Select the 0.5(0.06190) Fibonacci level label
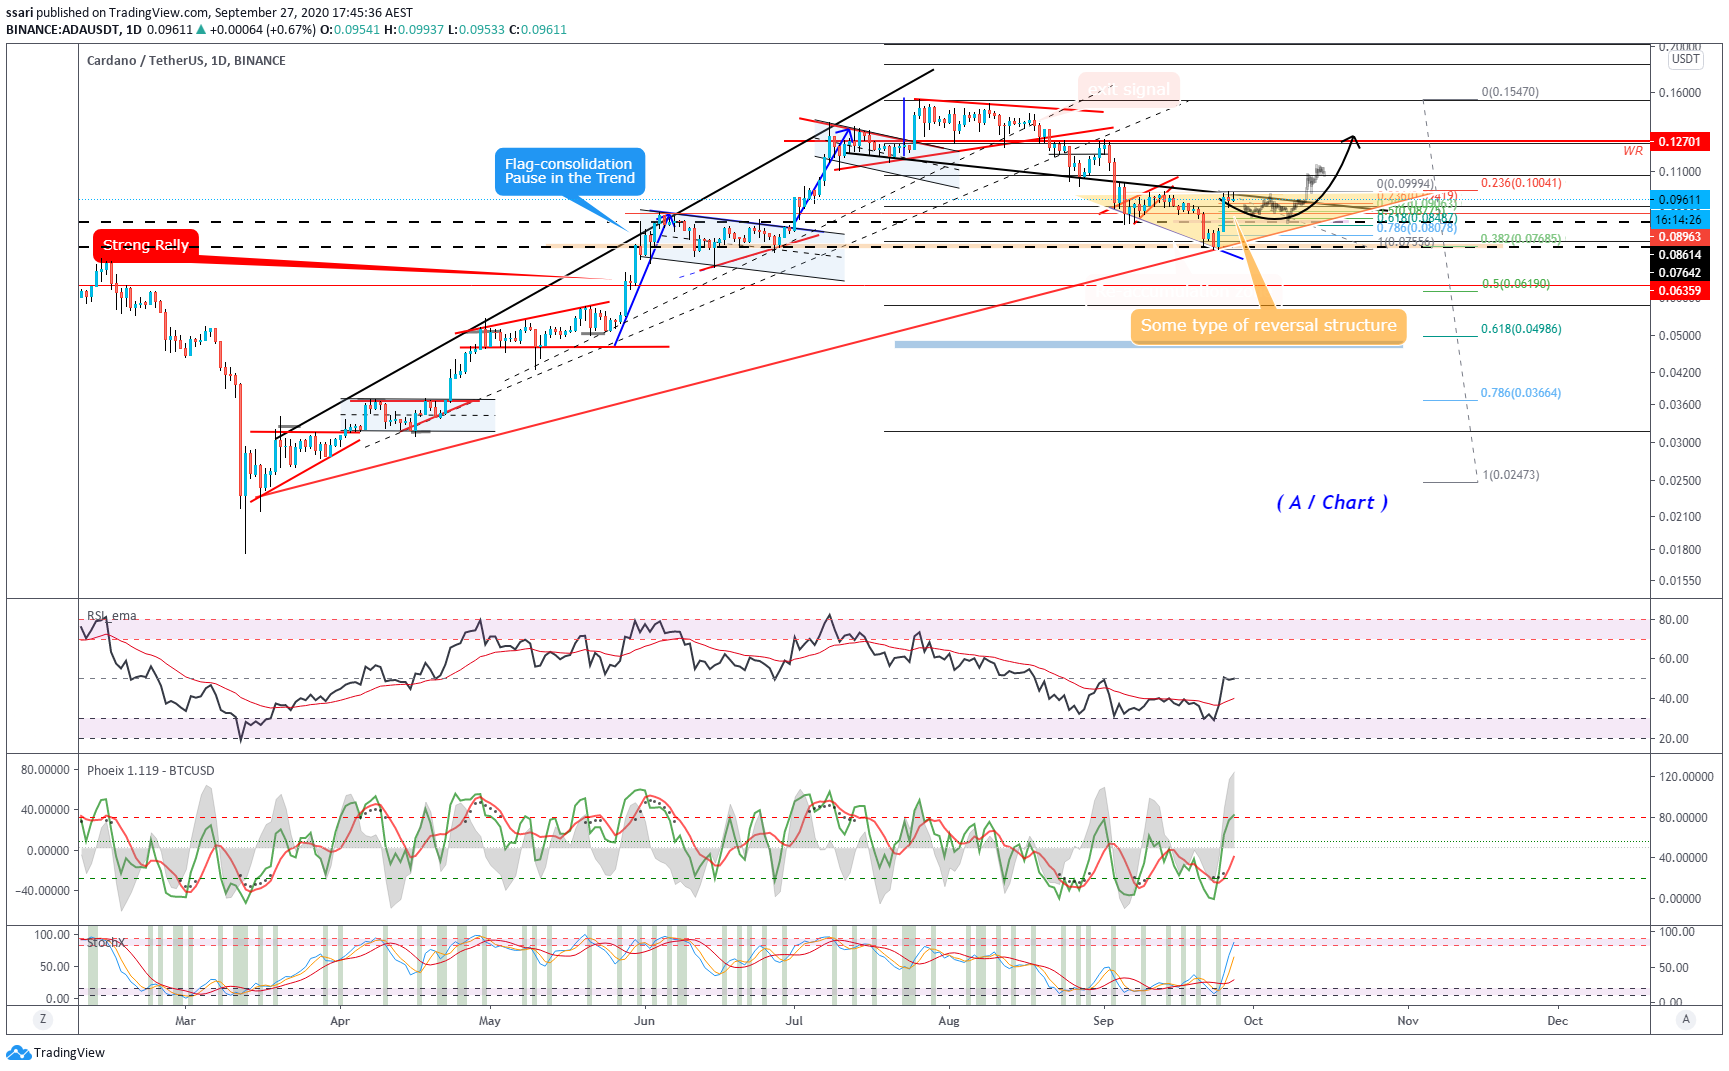 pyautogui.click(x=1516, y=284)
